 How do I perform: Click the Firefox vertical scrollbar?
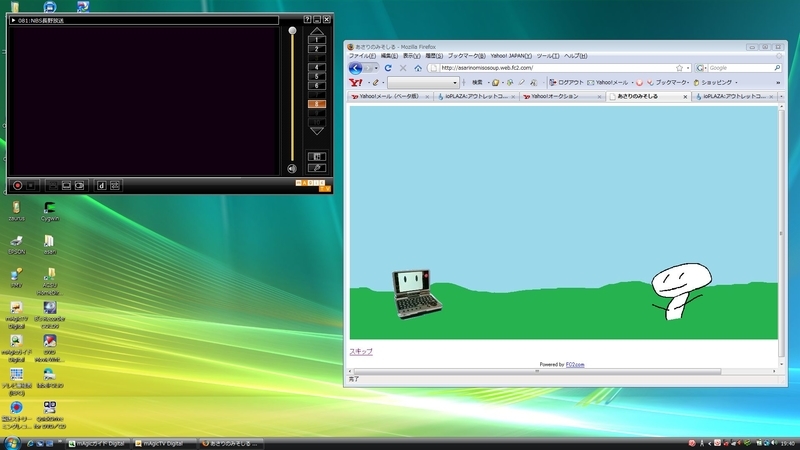pyautogui.click(x=781, y=234)
